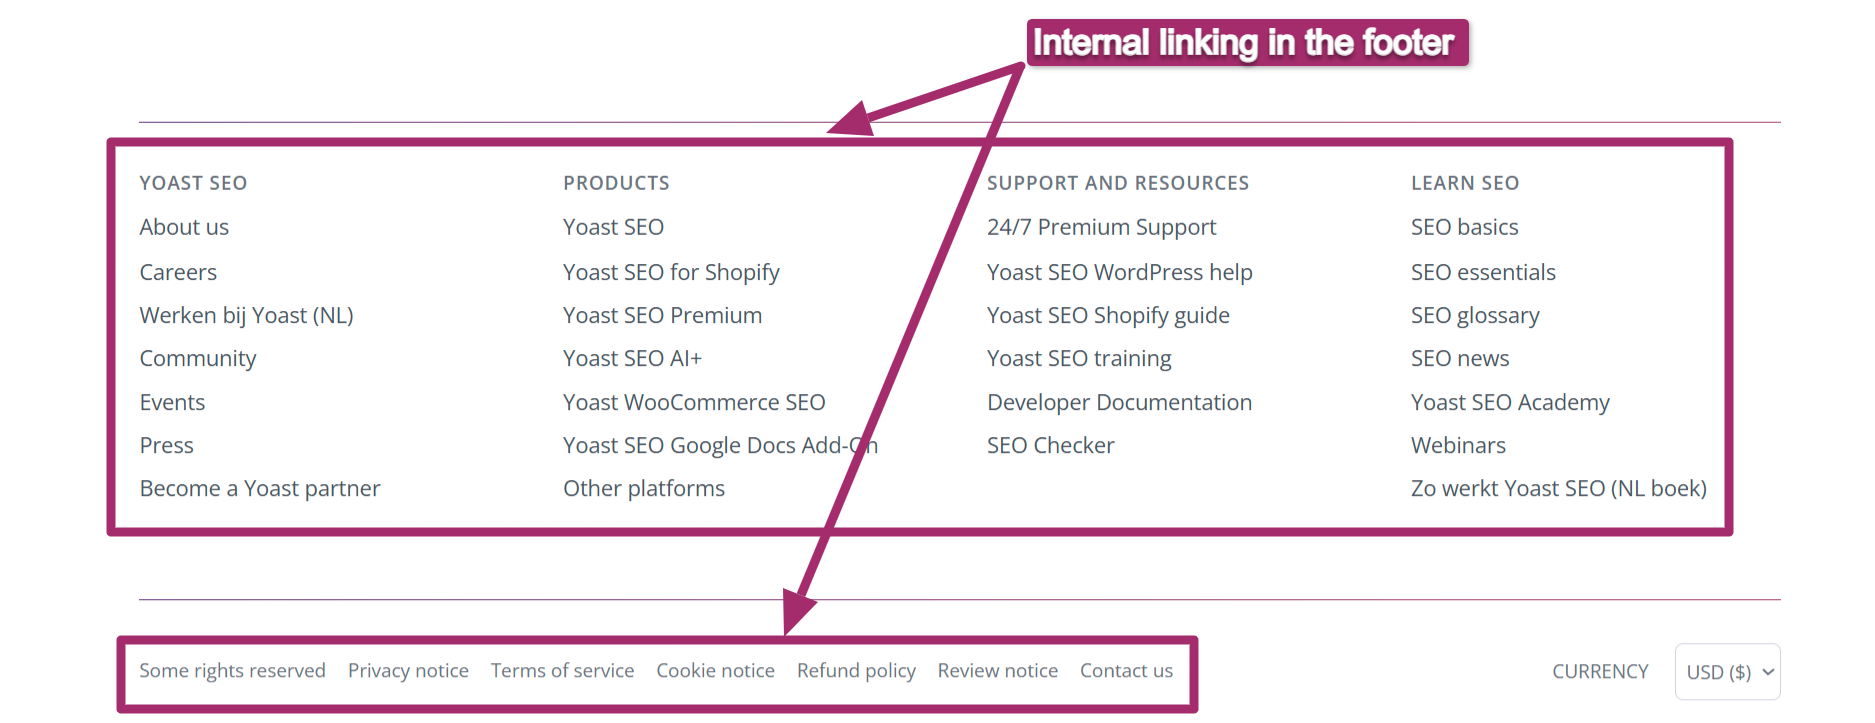
Task: Click Contact us in the footer
Action: click(x=1126, y=670)
